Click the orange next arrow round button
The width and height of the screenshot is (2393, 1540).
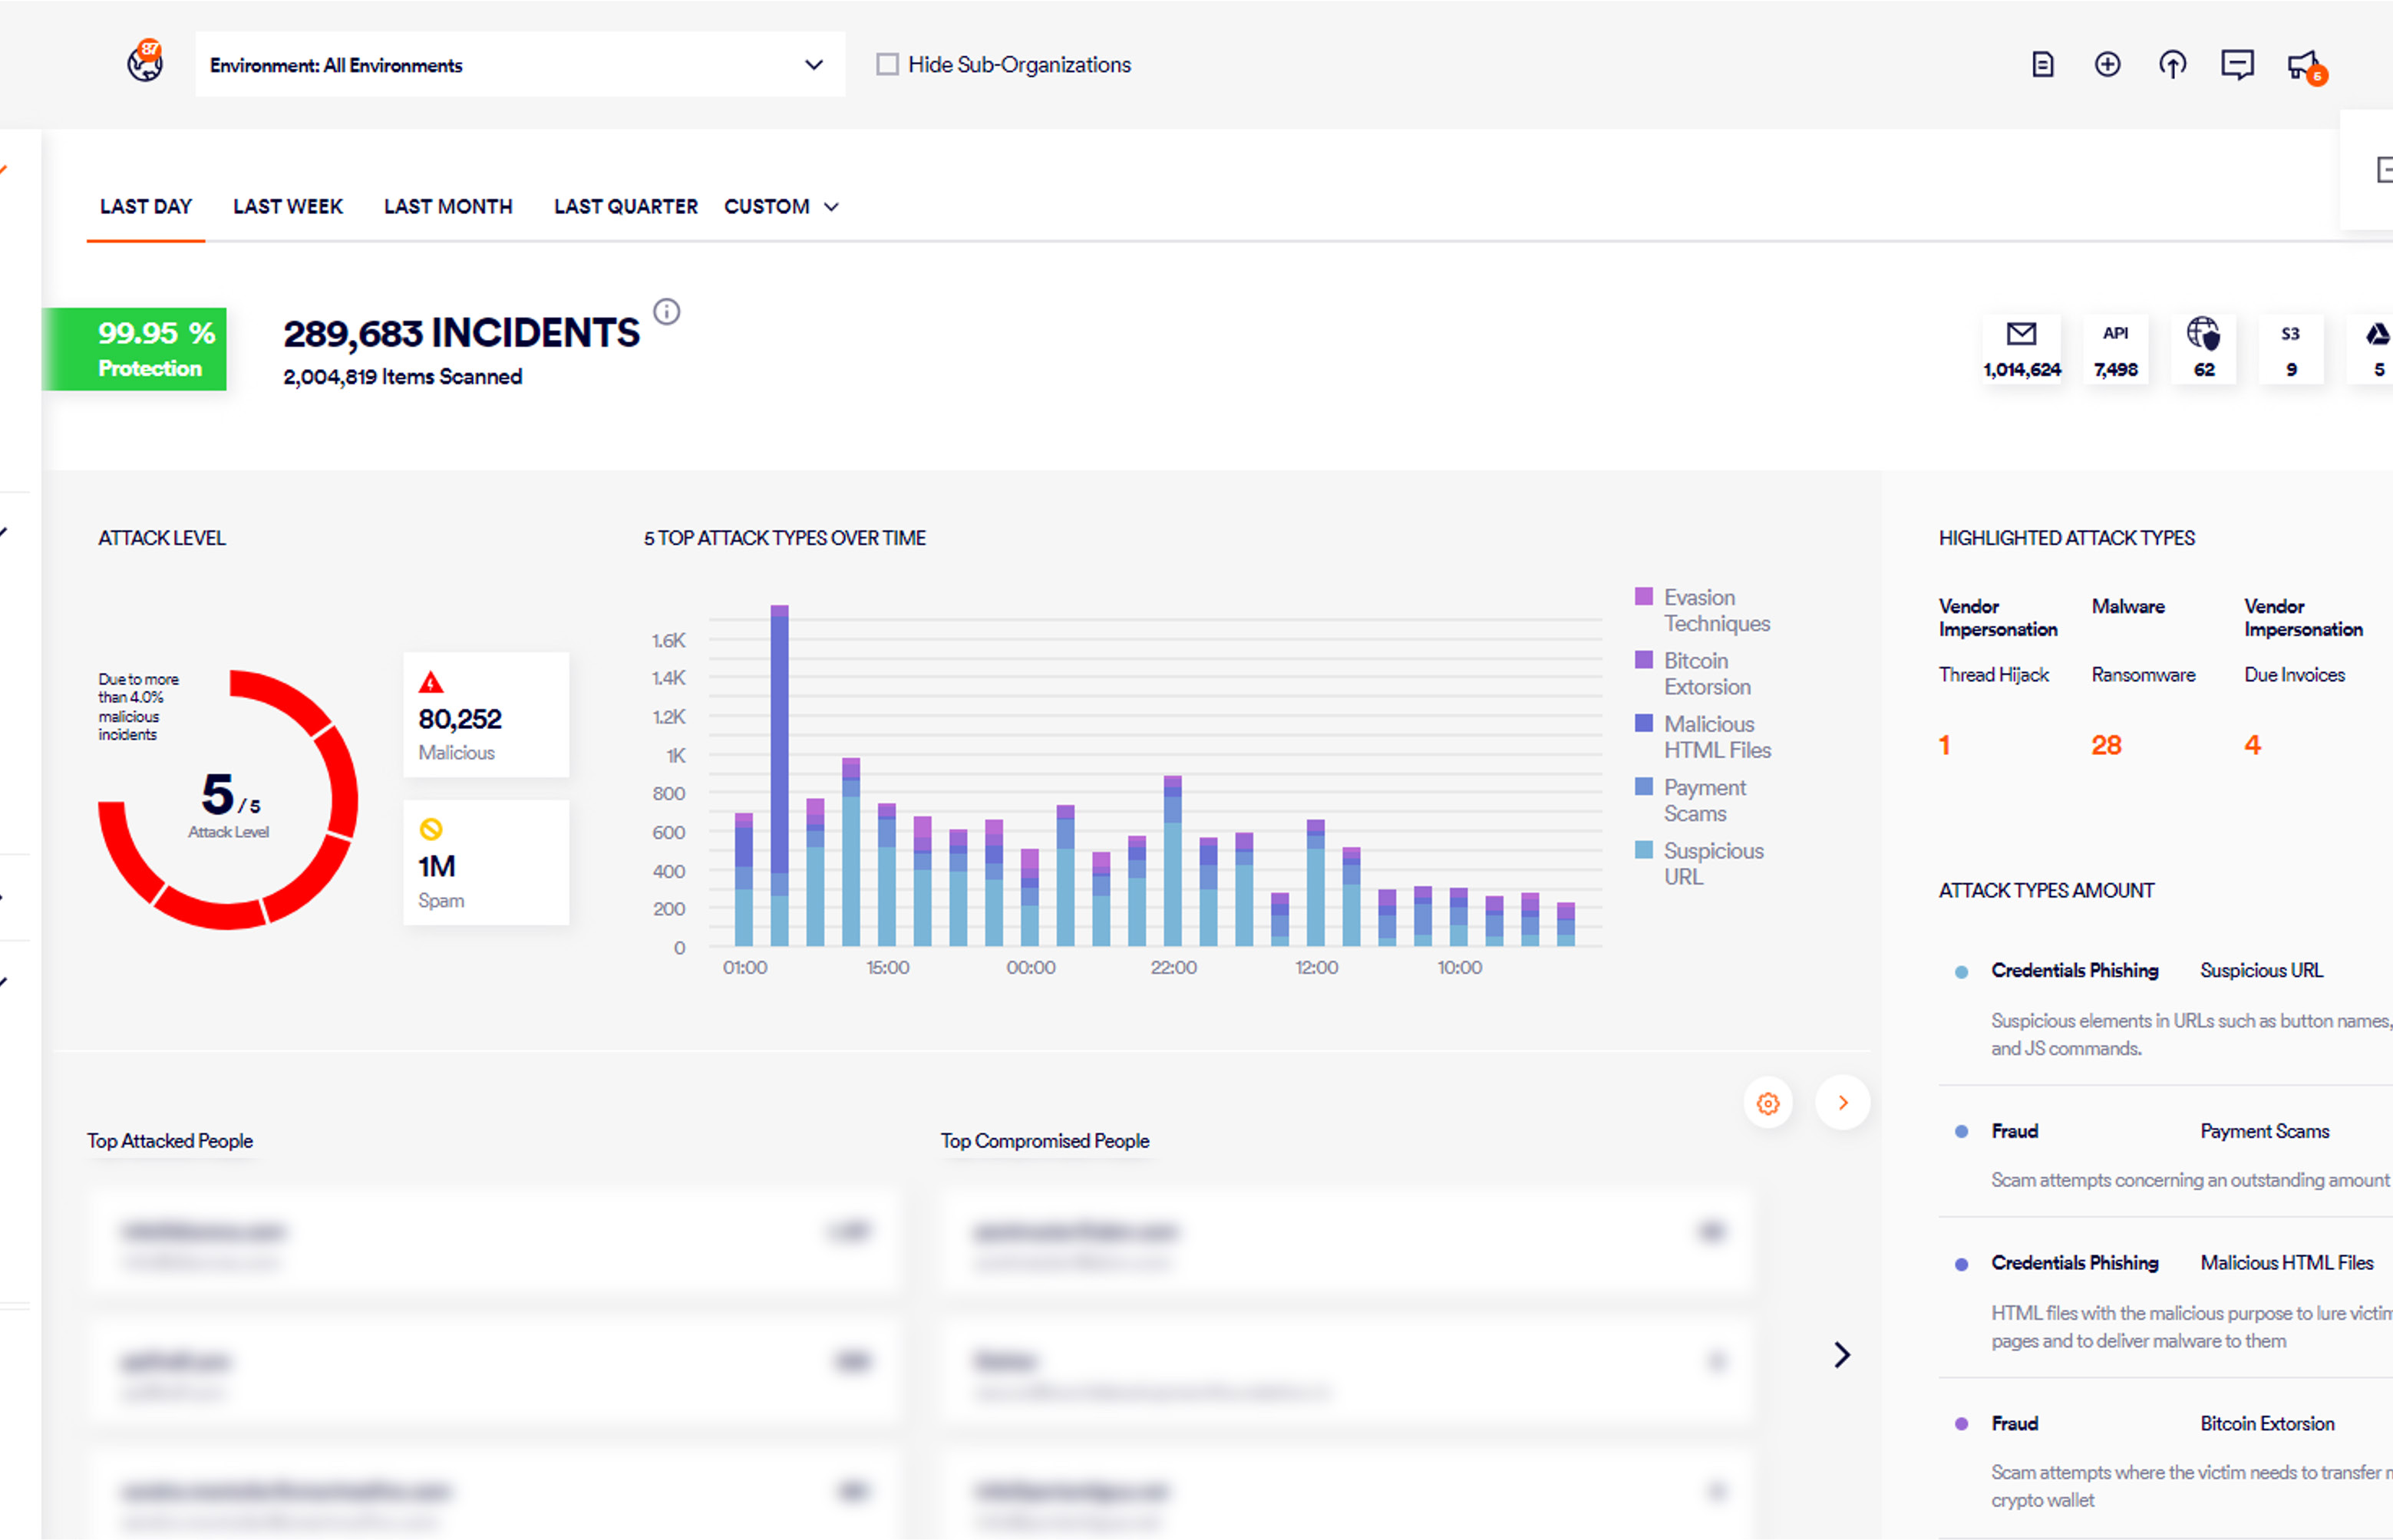coord(1842,1103)
